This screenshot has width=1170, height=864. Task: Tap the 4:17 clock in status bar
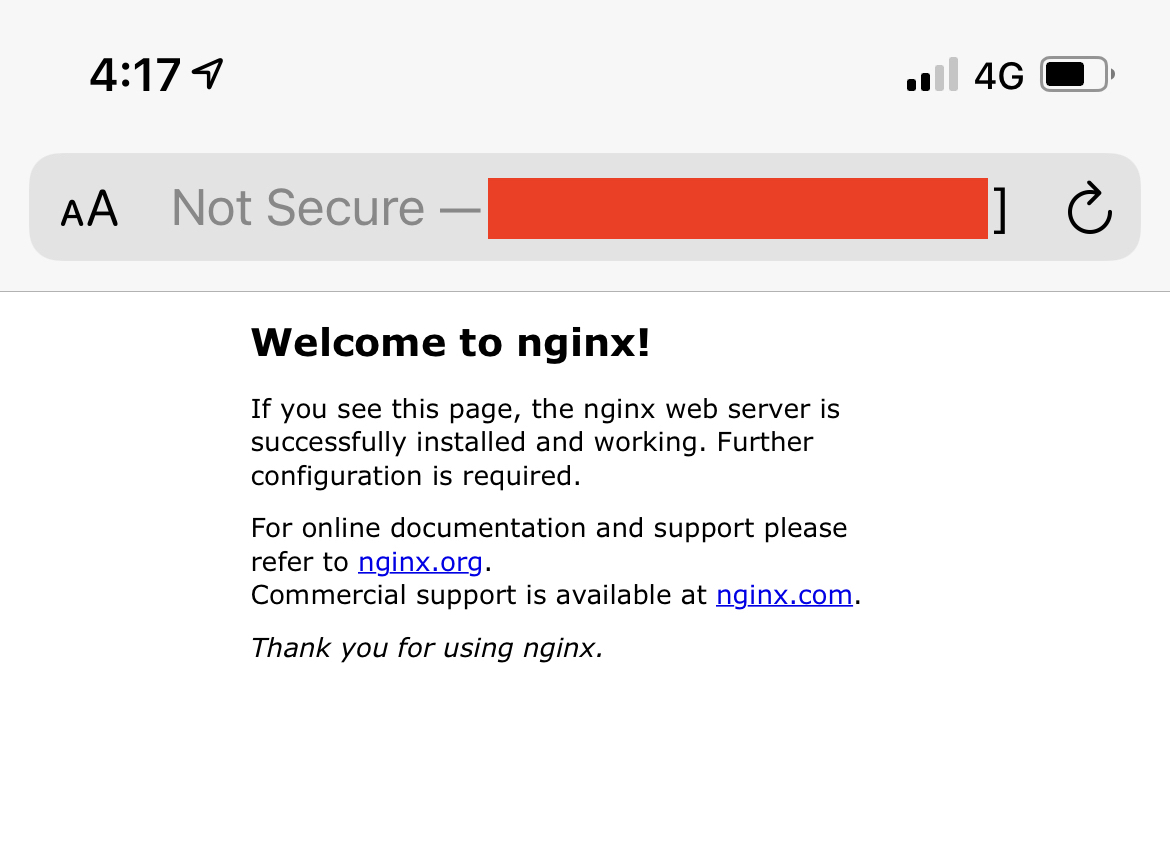[x=135, y=75]
